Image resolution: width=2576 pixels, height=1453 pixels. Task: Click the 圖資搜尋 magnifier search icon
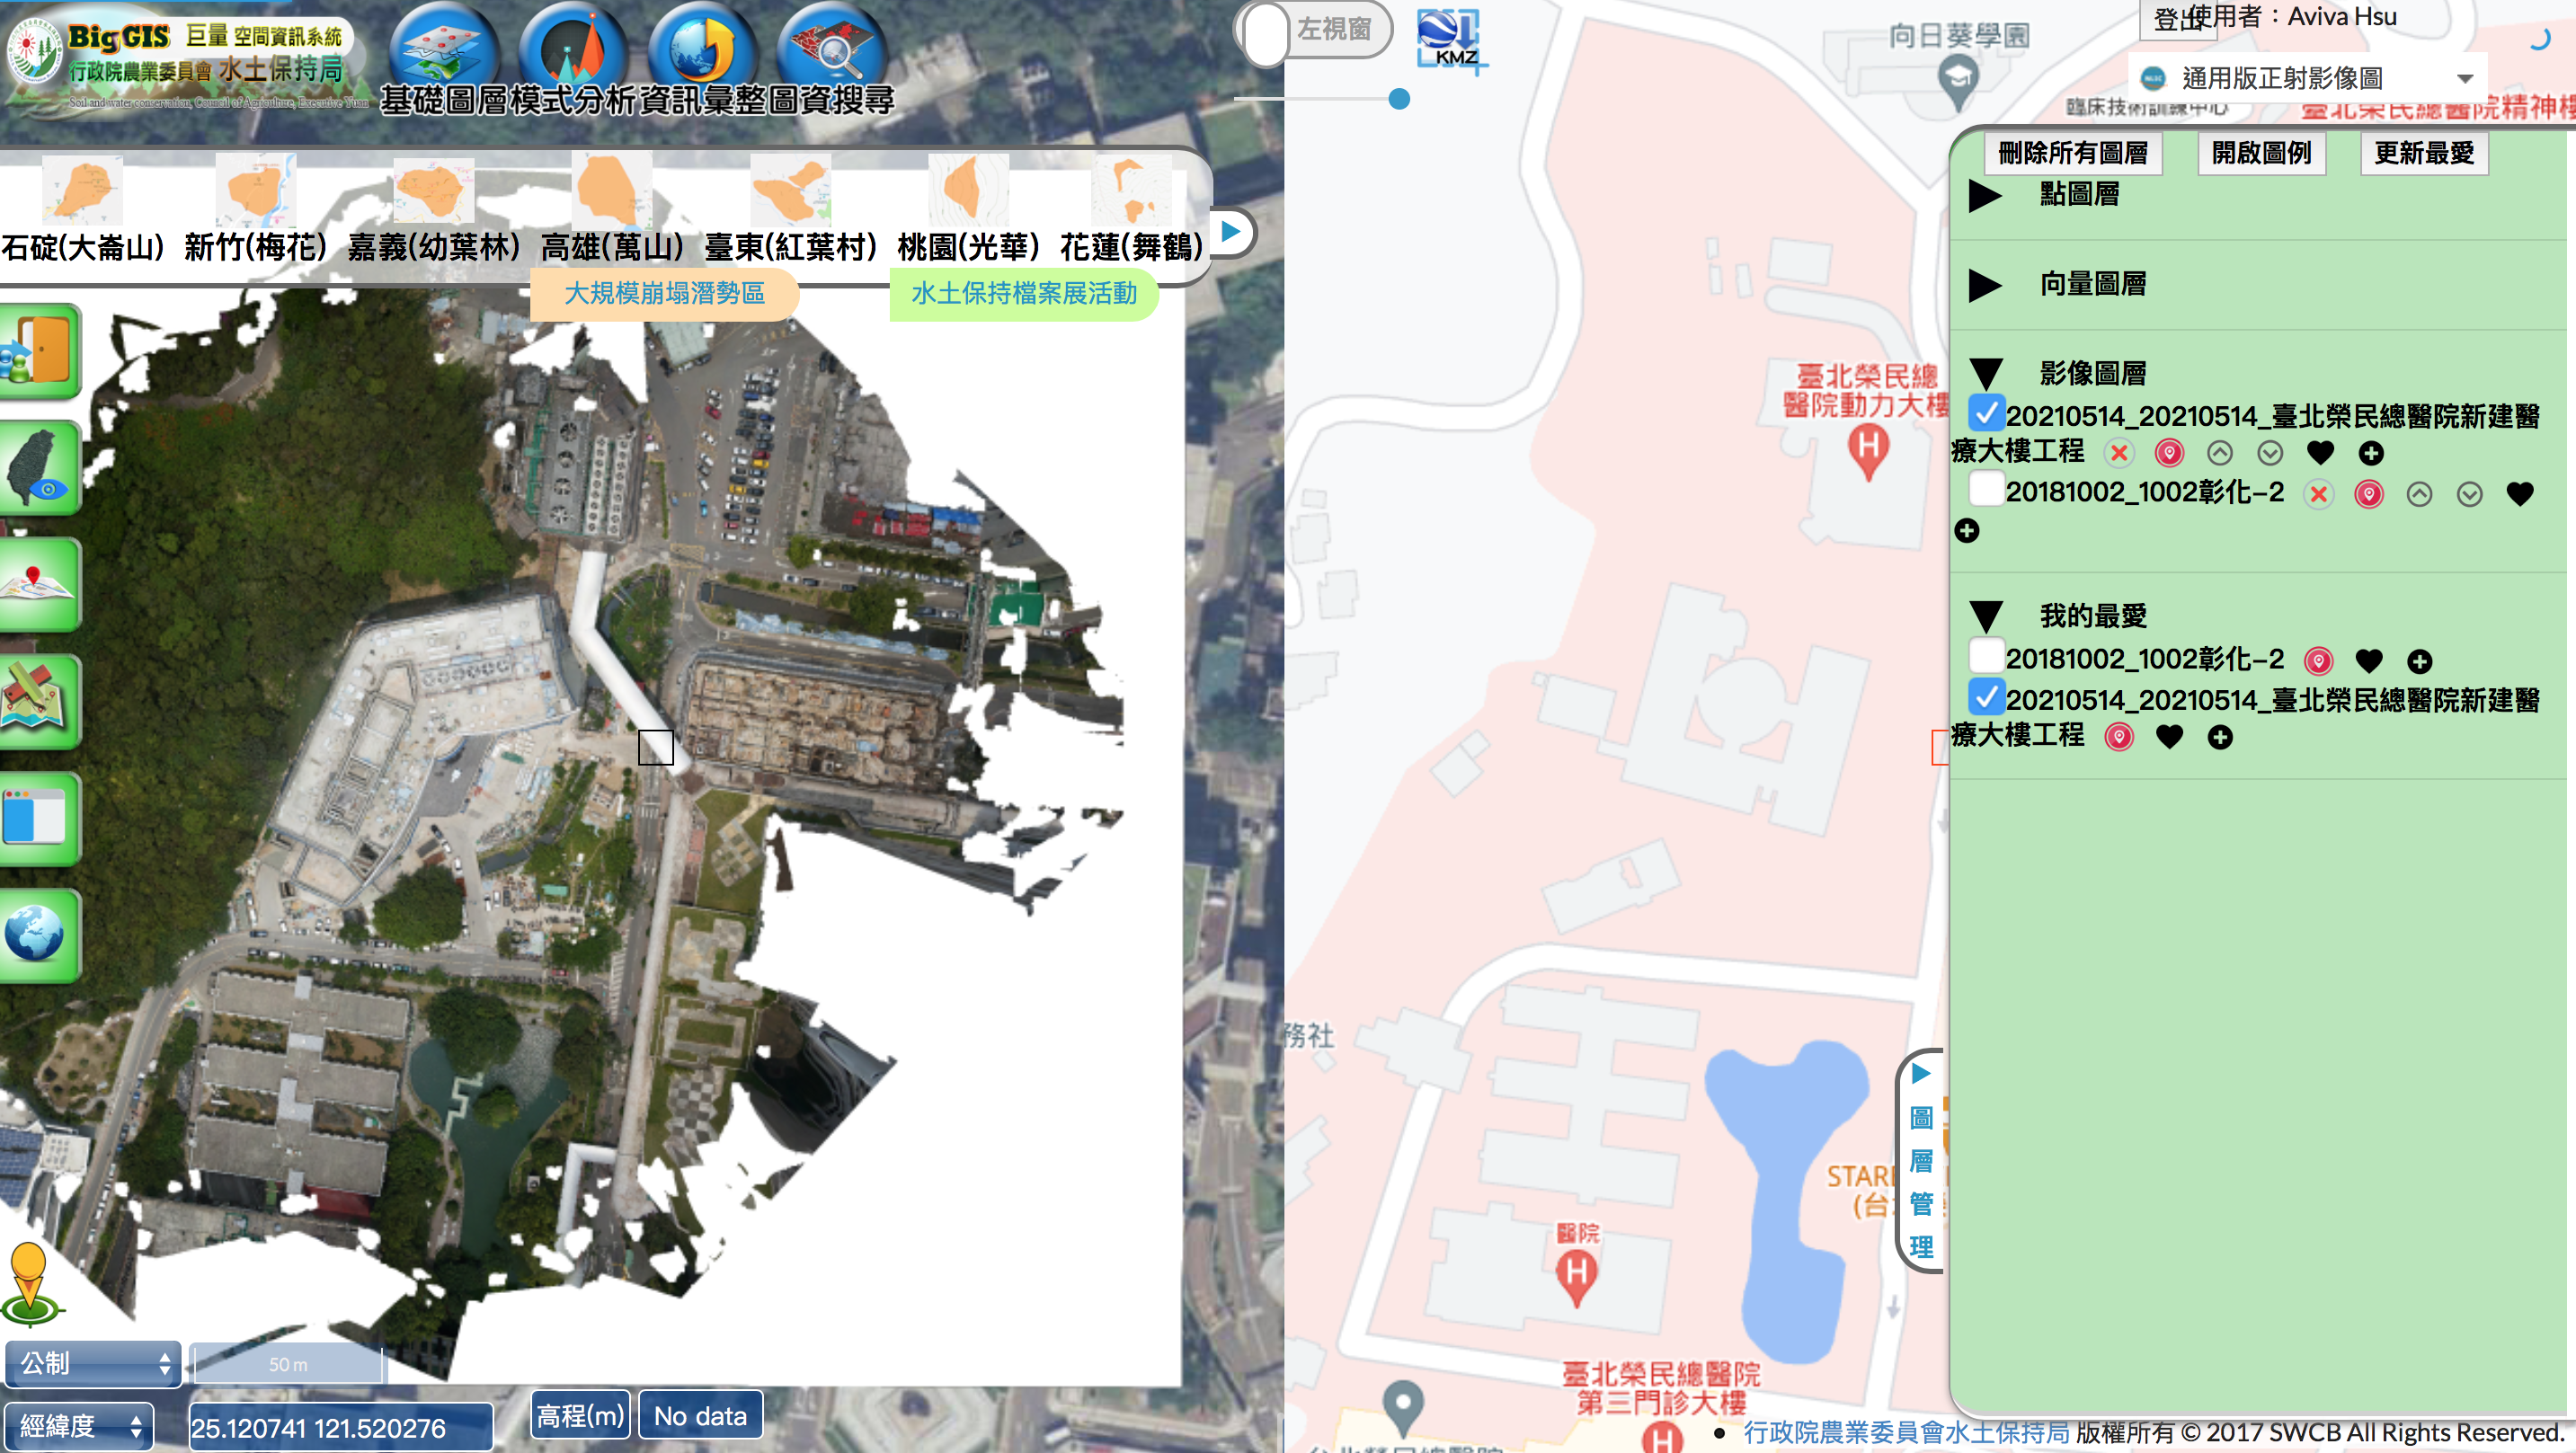831,50
